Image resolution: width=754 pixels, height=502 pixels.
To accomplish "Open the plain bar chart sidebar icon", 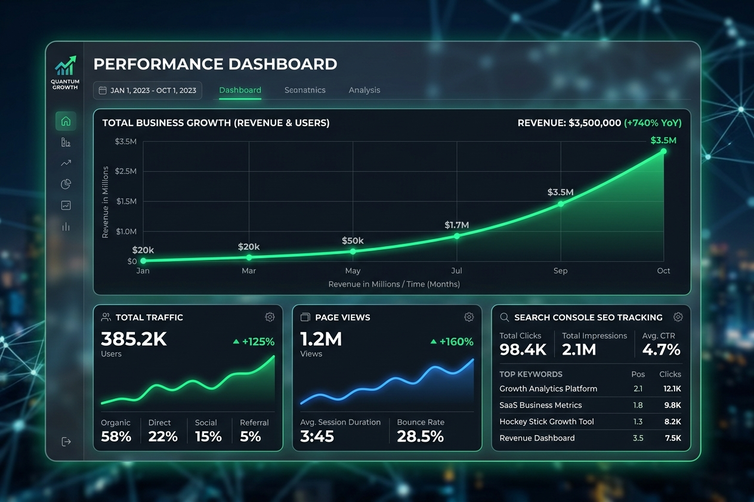I will point(66,226).
